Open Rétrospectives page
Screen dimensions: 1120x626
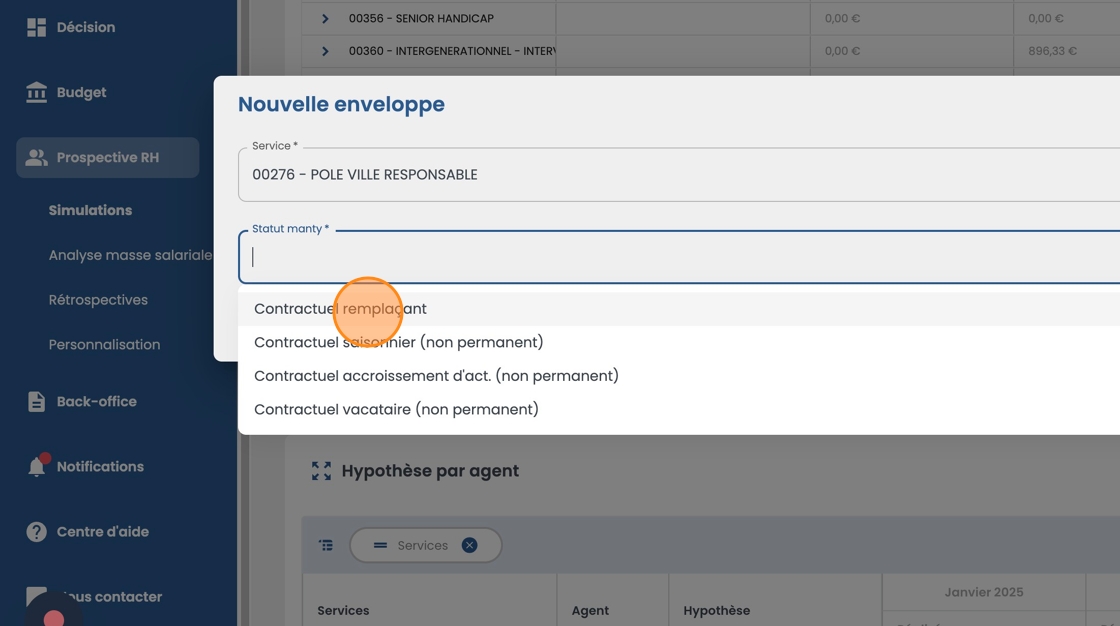coord(98,300)
